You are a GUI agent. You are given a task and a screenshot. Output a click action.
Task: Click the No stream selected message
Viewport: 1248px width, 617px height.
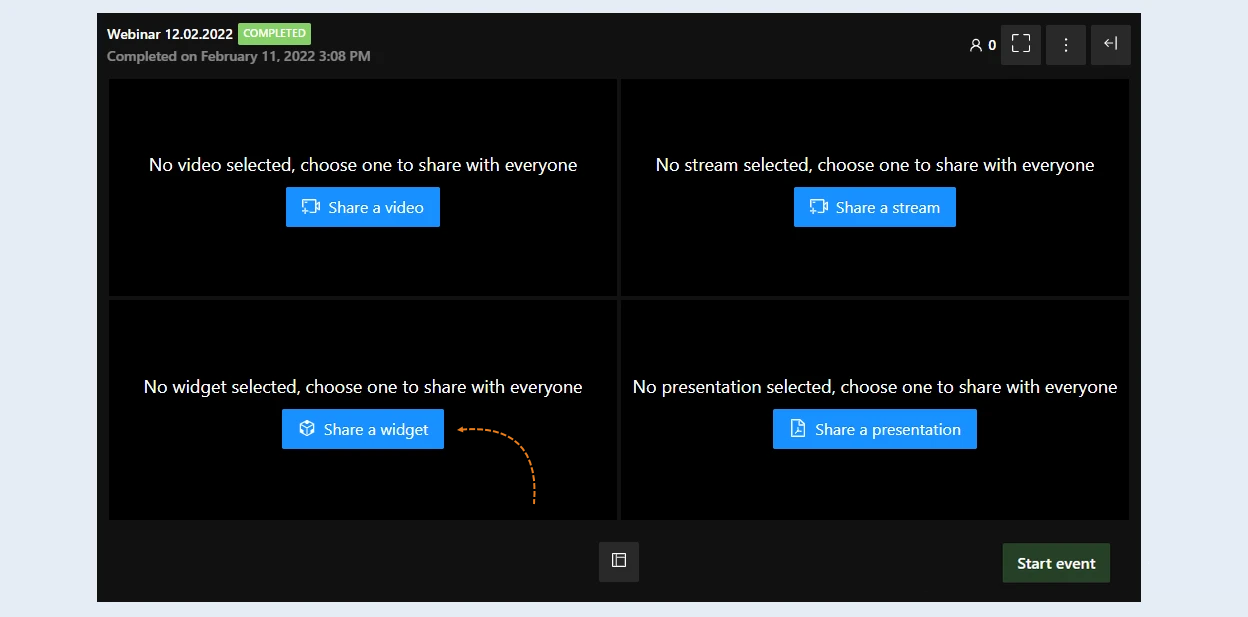875,165
